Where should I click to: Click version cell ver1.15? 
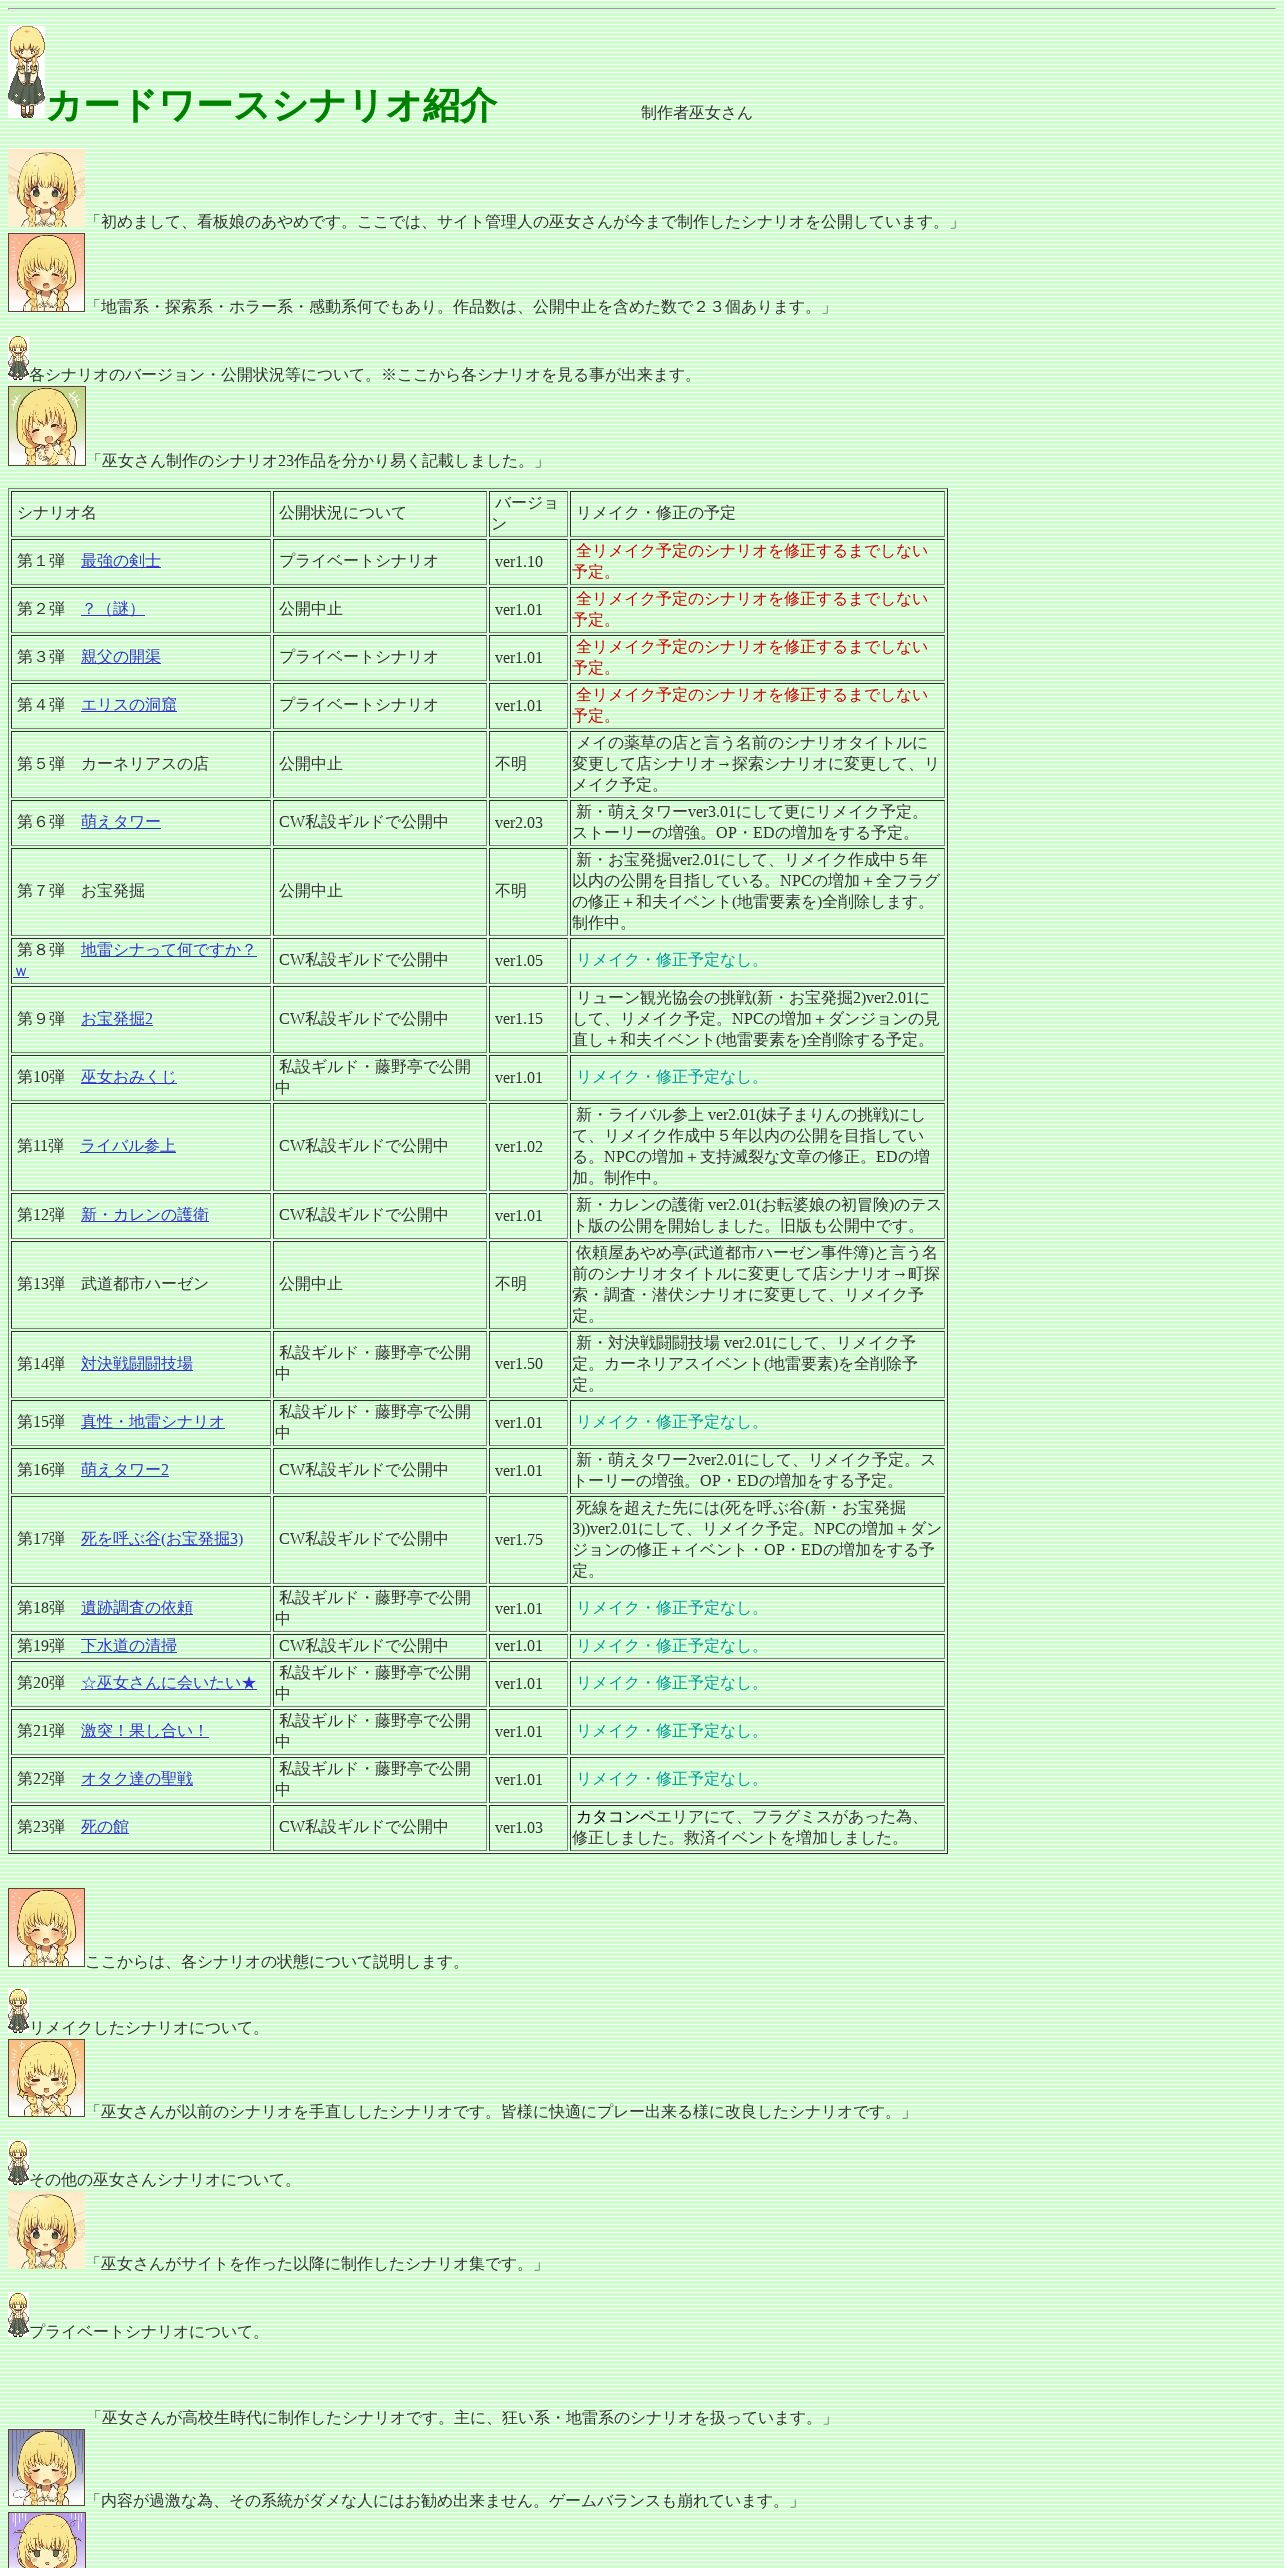click(x=528, y=1019)
